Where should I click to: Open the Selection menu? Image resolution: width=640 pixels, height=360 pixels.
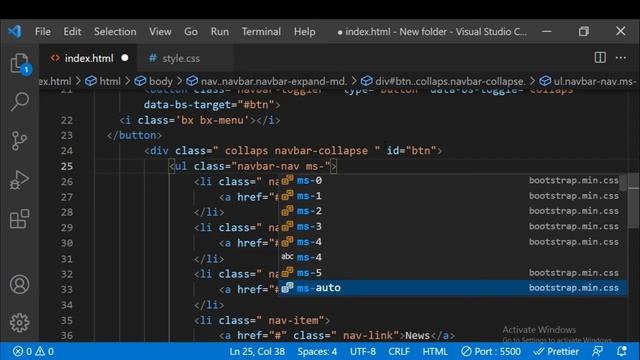[115, 31]
